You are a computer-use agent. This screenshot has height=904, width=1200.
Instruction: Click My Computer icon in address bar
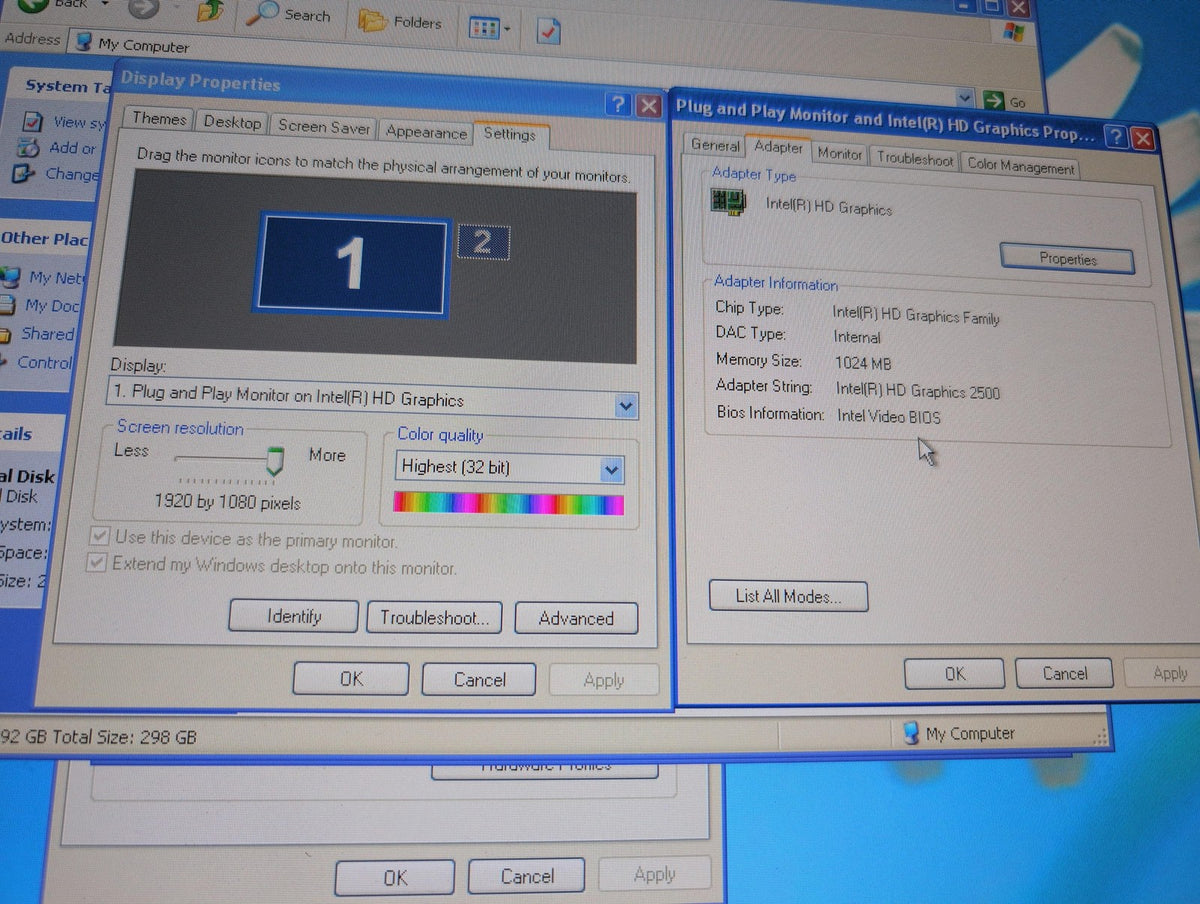point(82,44)
